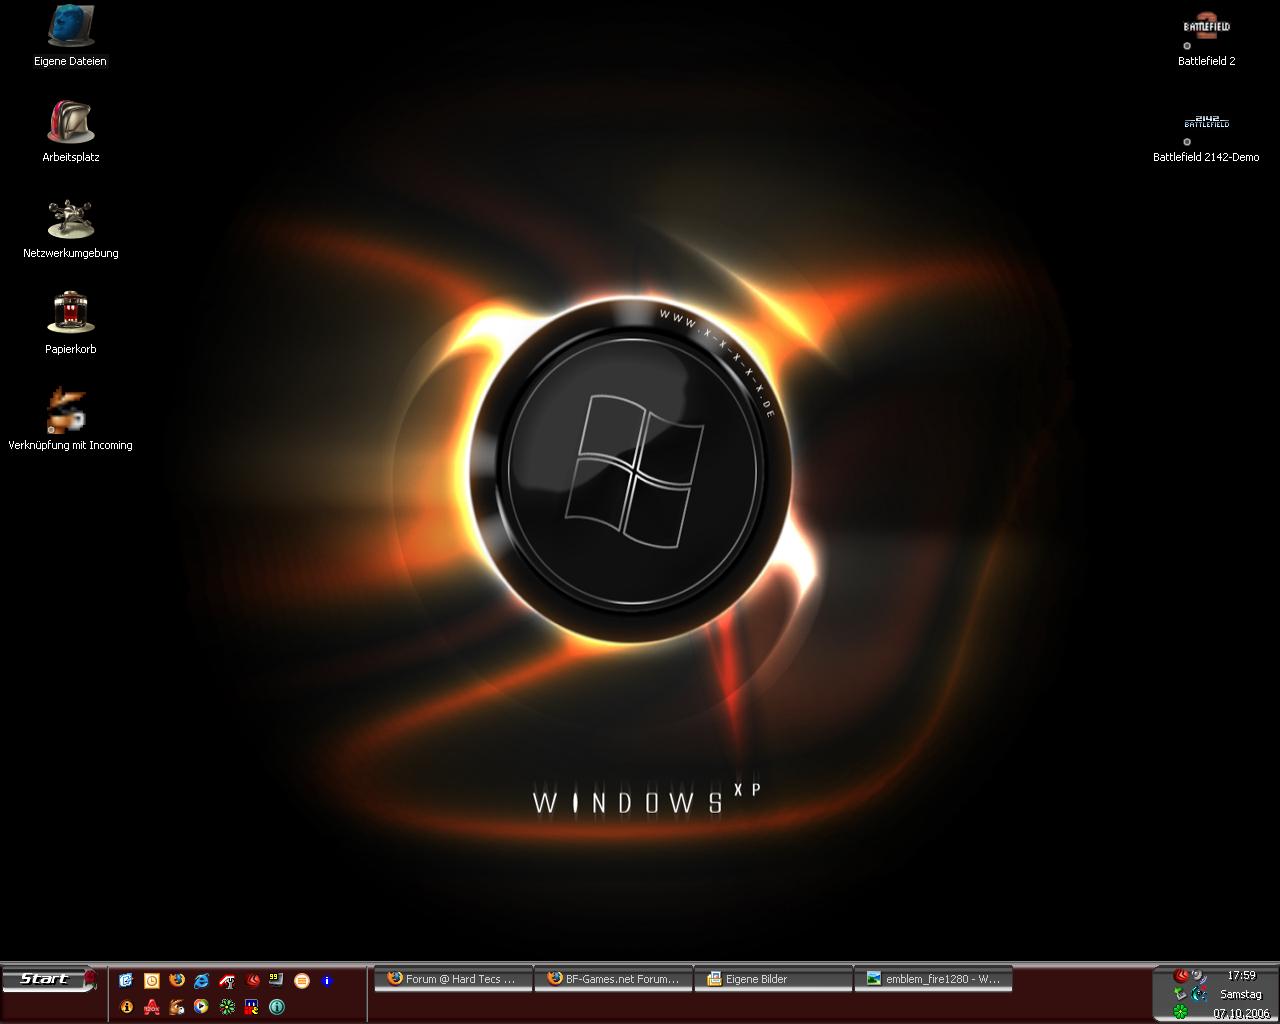This screenshot has height=1024, width=1280.
Task: Switch to Eigene Bilder taskbar window
Action: point(774,979)
